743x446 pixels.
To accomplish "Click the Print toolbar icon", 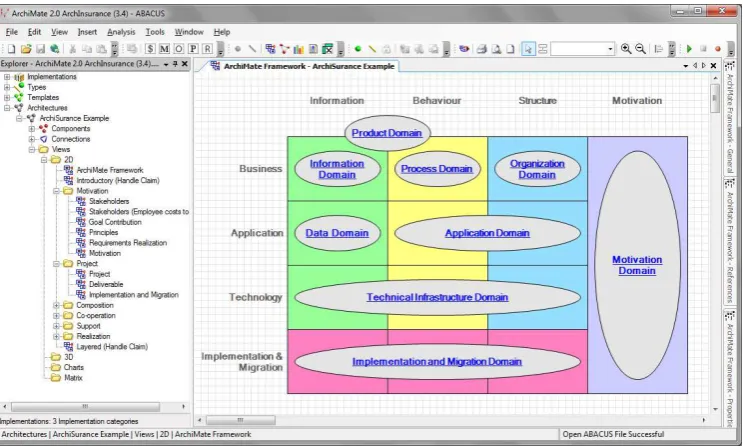I will click(x=482, y=49).
